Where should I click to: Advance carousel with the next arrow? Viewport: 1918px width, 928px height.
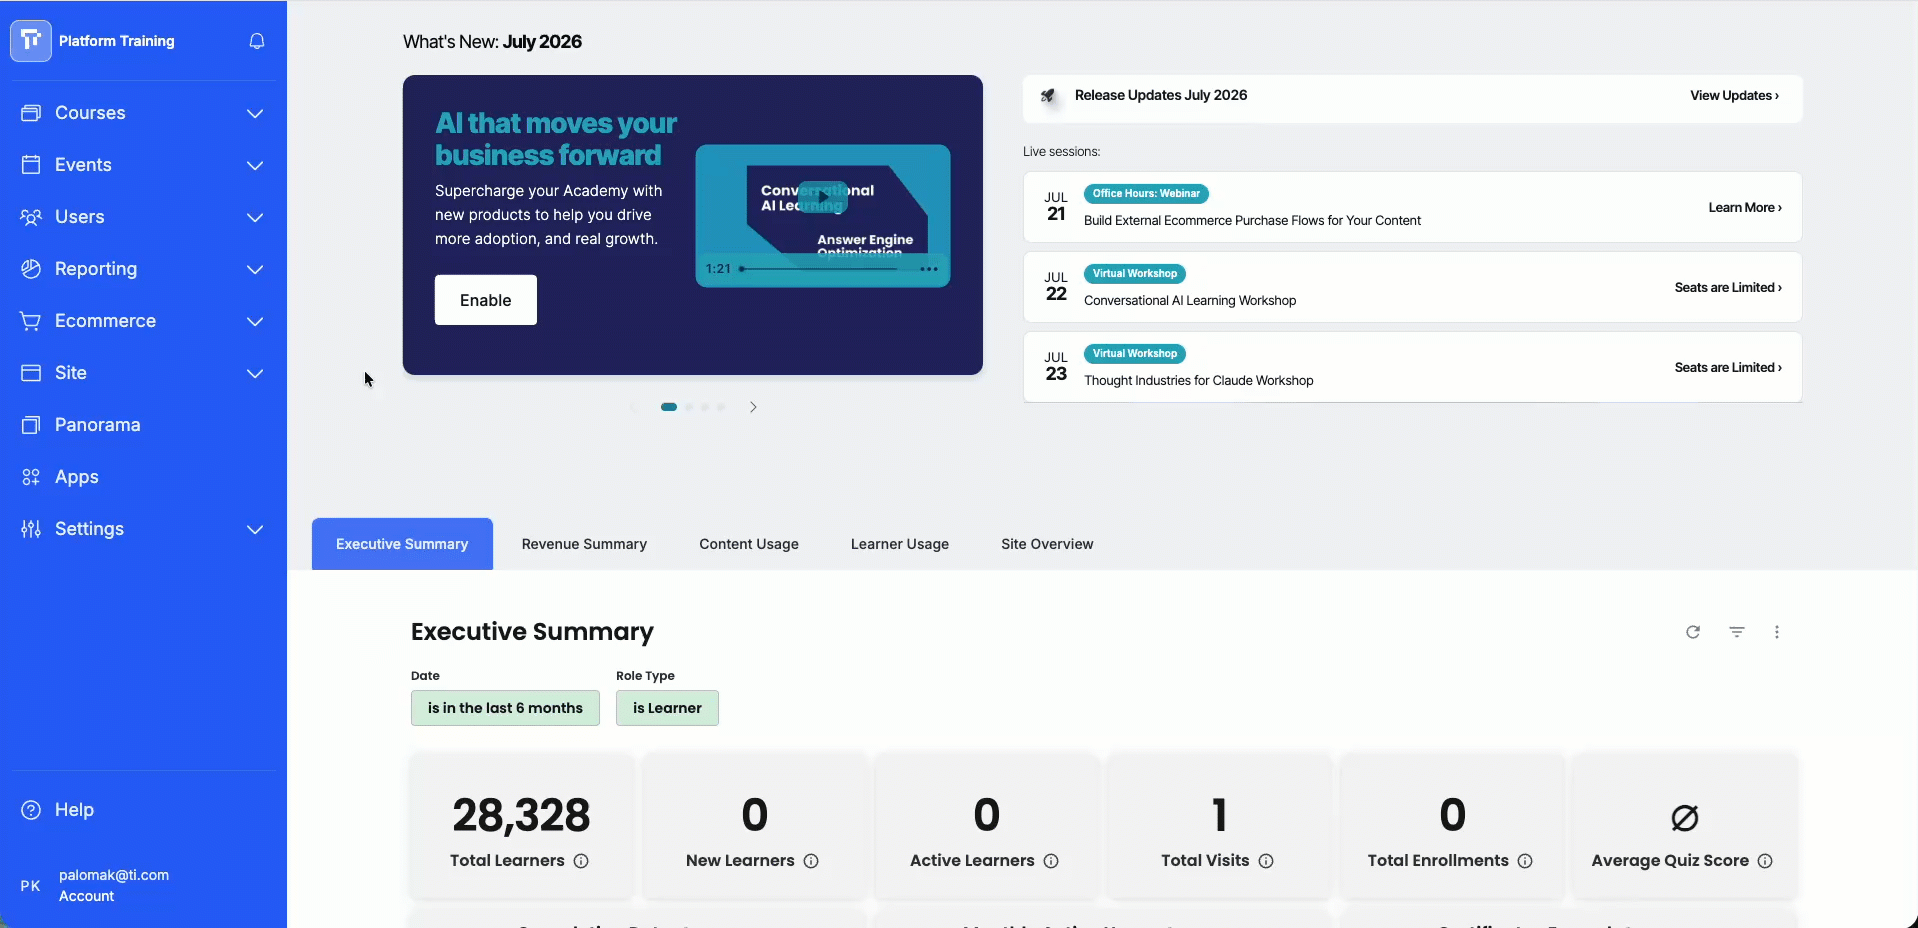pos(753,407)
